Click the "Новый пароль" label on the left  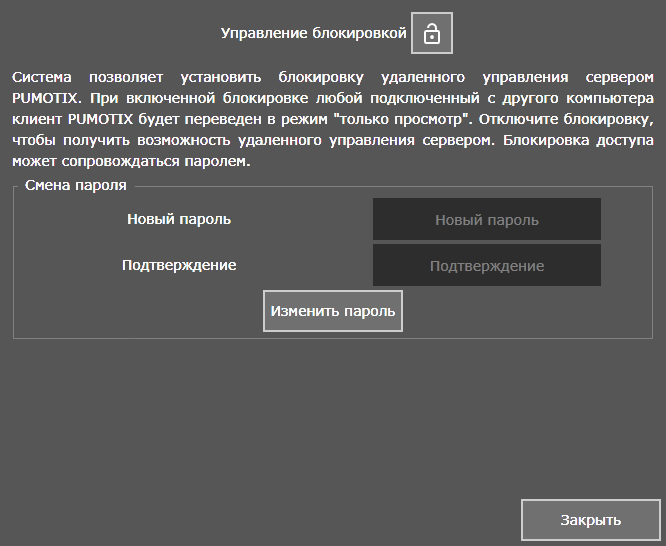click(179, 219)
